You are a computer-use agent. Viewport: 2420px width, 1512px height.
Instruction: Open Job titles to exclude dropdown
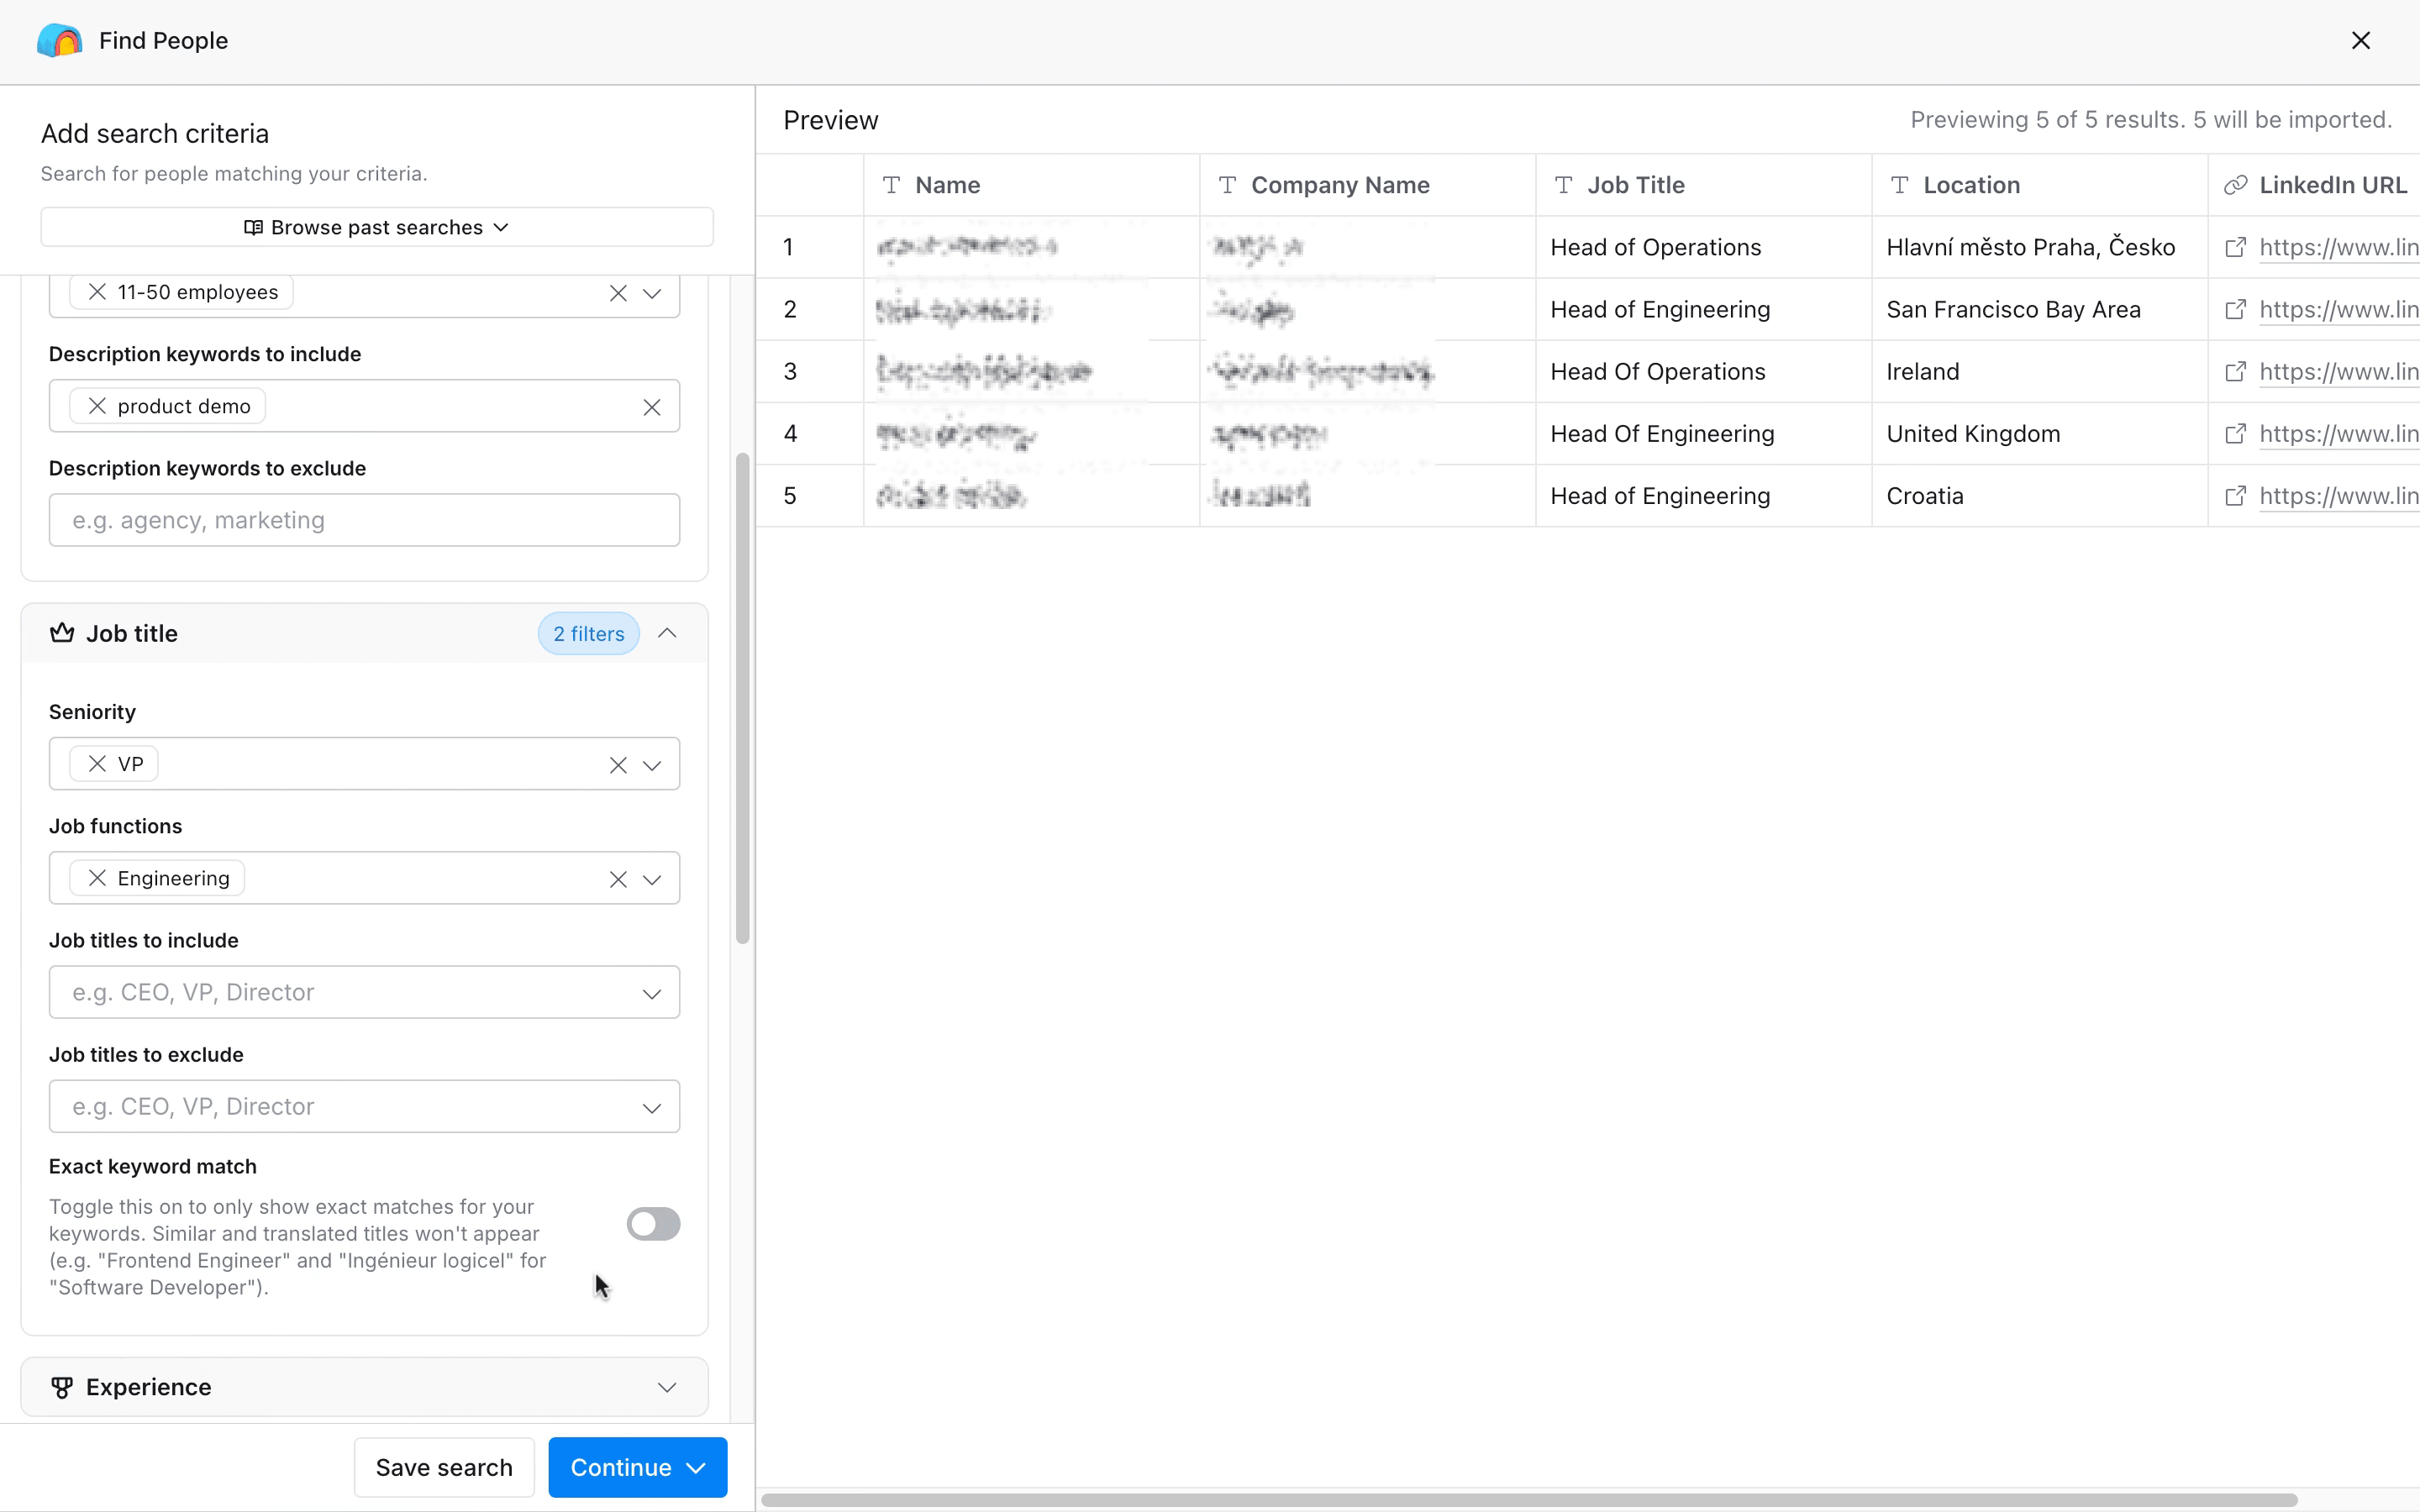point(364,1106)
